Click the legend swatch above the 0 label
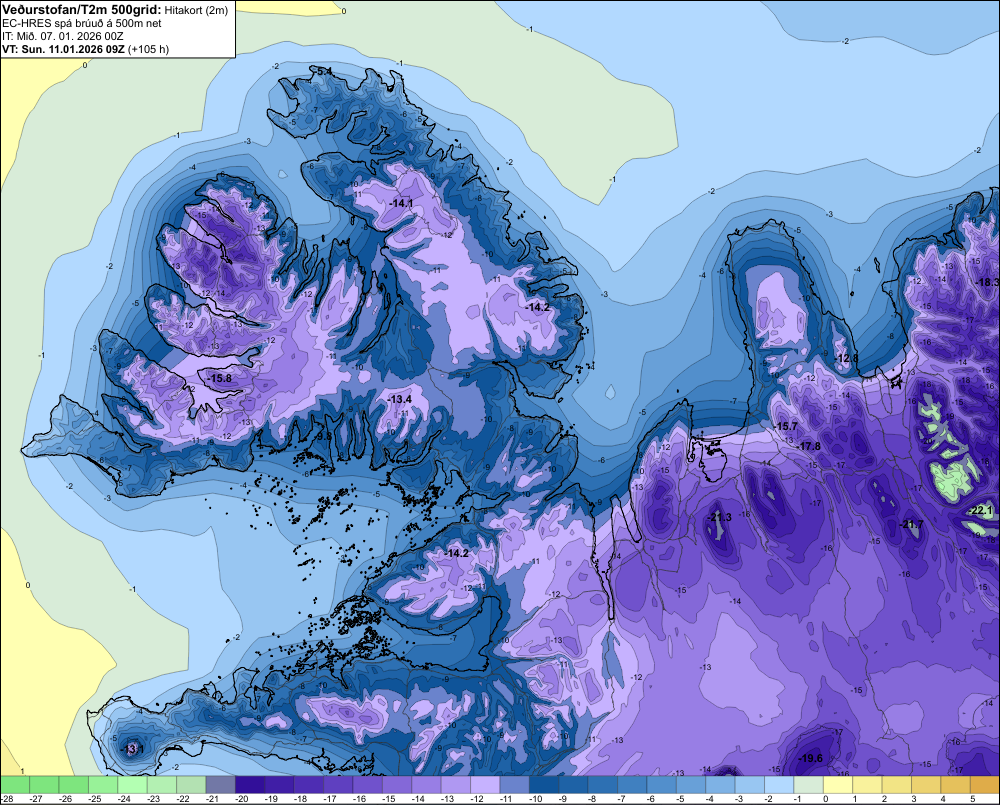1000x805 pixels. 838,785
